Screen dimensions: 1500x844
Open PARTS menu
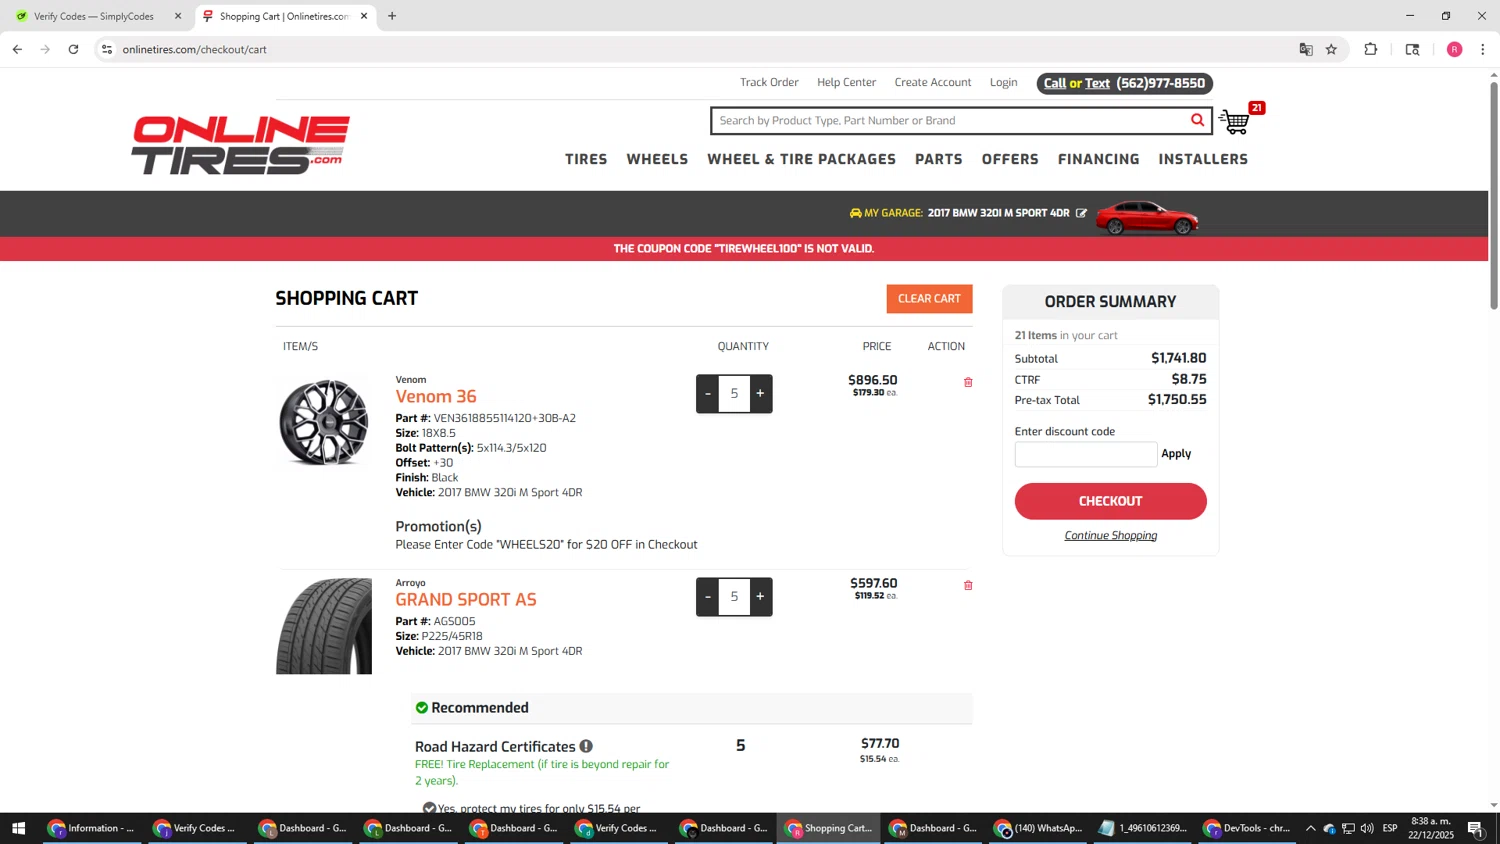[x=938, y=159]
